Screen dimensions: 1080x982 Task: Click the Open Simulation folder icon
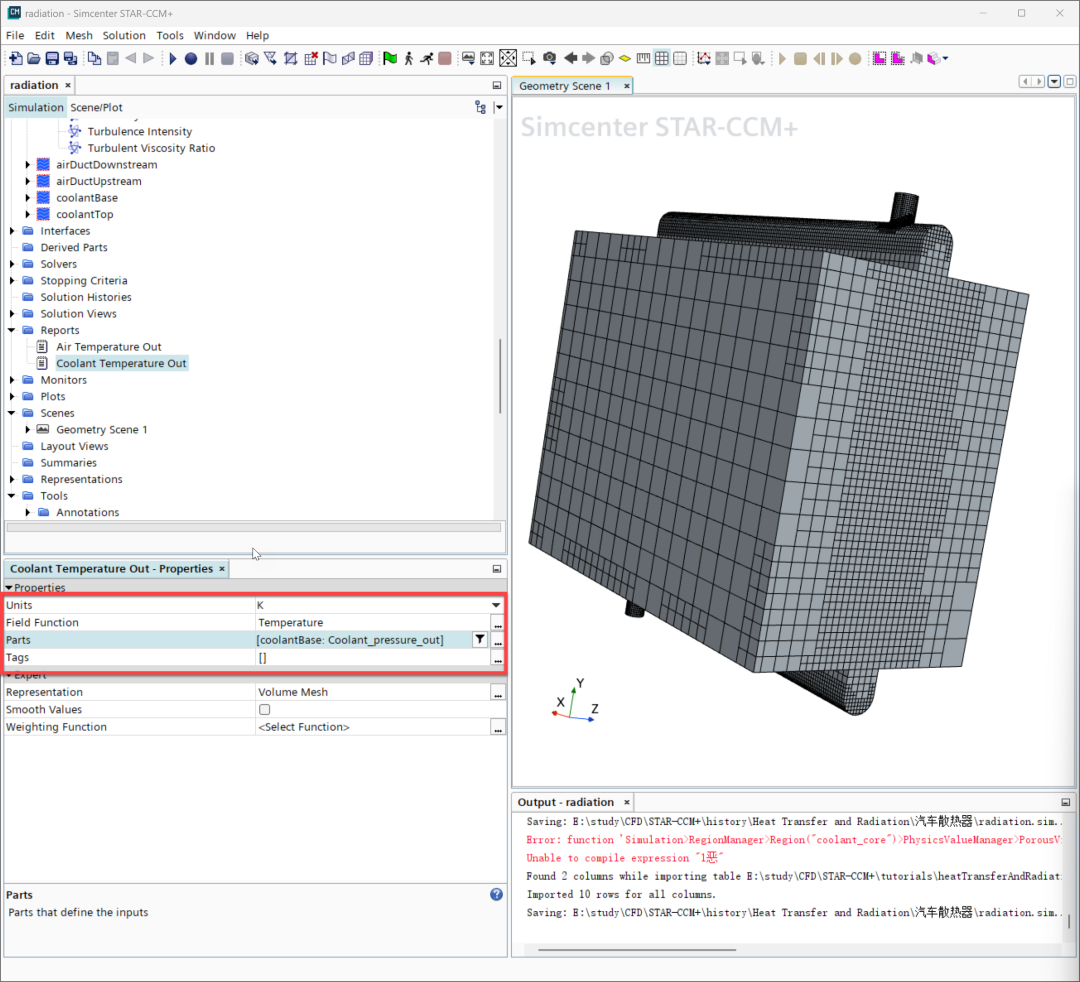33,59
